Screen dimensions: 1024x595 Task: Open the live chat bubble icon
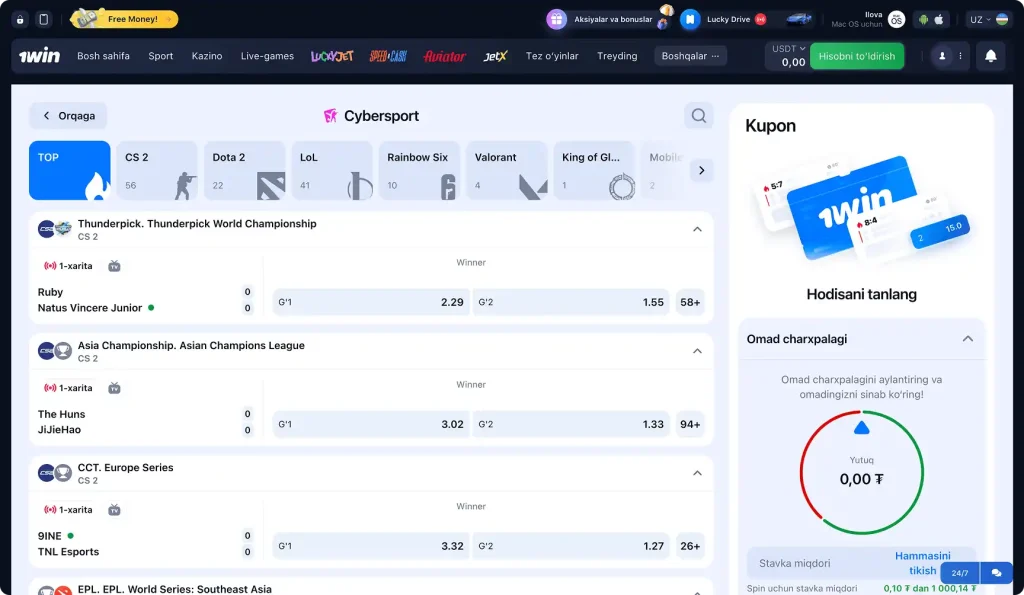[x=997, y=573]
